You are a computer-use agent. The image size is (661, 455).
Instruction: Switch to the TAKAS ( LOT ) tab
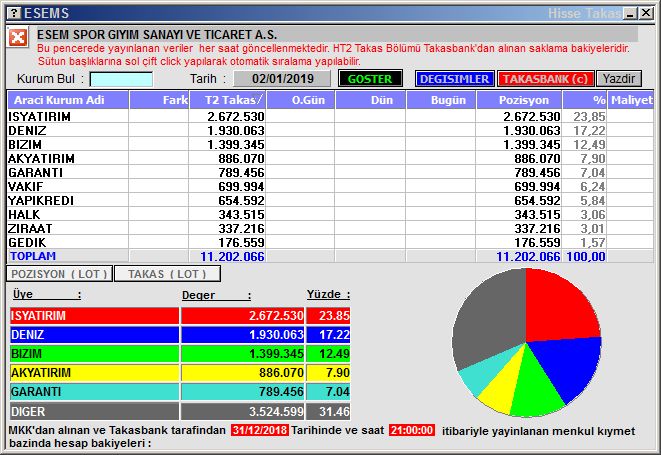click(167, 273)
